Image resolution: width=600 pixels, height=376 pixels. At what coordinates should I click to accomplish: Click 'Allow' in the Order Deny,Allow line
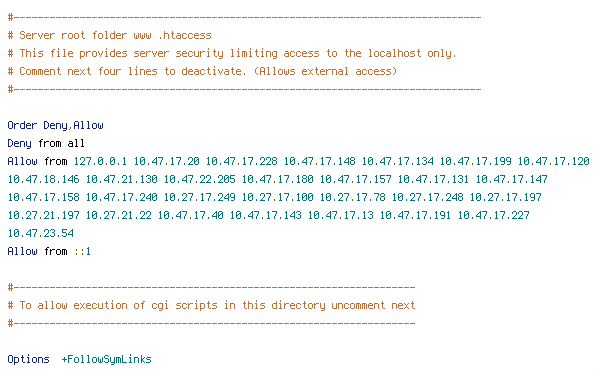point(88,125)
